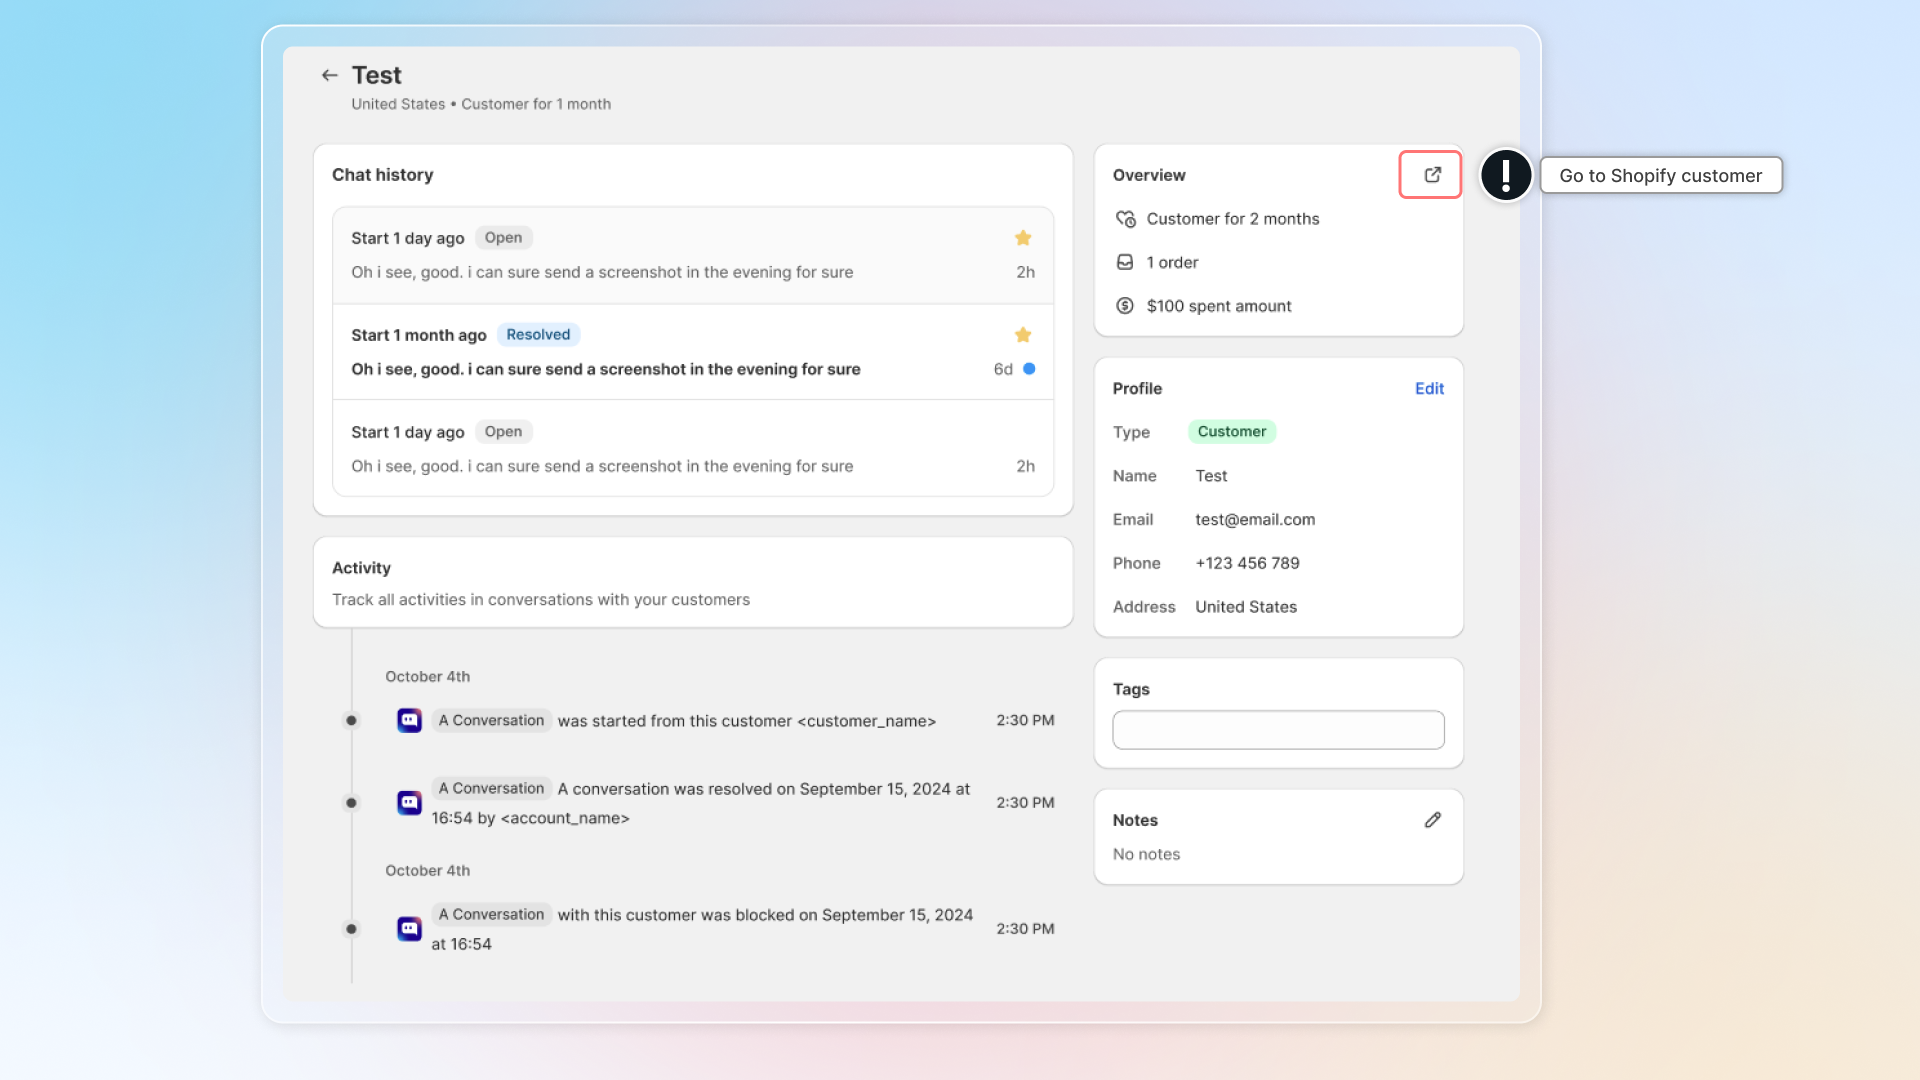Toggle star on the Resolved chat
This screenshot has width=1920, height=1080.
tap(1022, 335)
